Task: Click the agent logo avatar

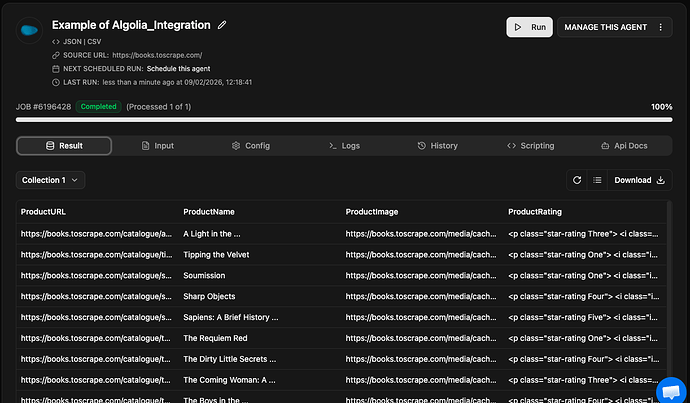Action: (x=30, y=30)
